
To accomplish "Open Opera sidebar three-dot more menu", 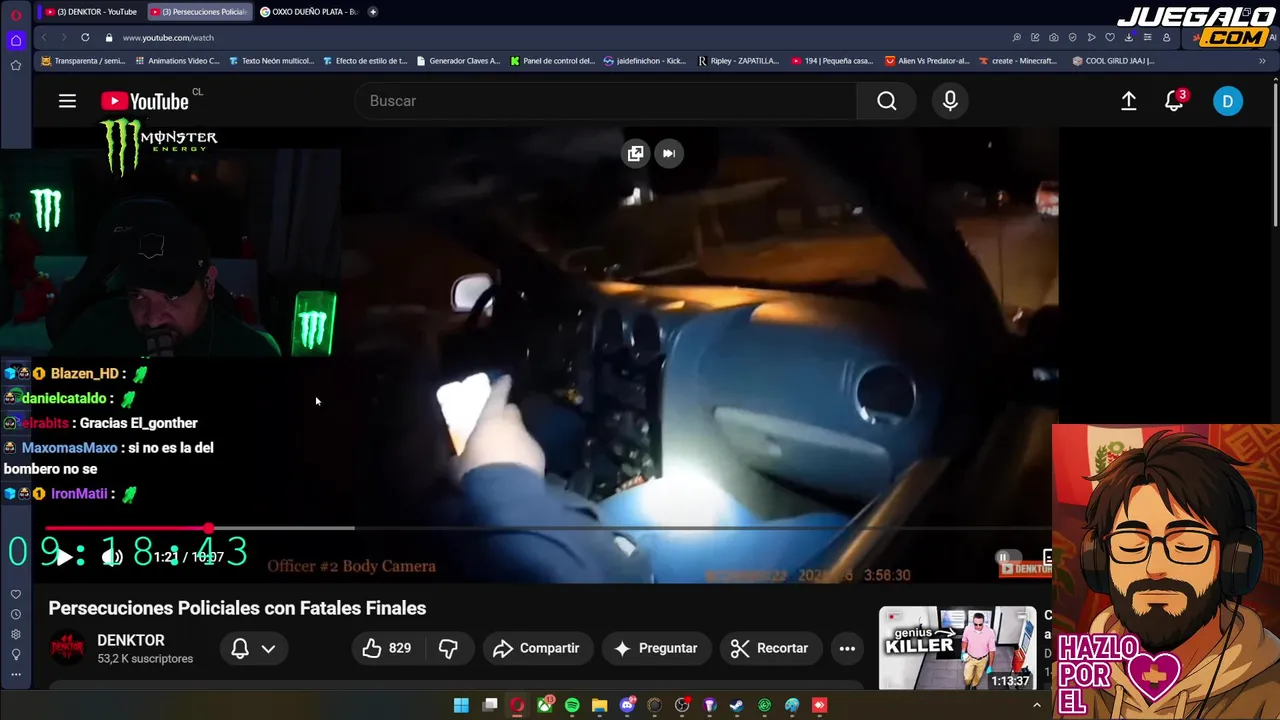I will [x=15, y=674].
